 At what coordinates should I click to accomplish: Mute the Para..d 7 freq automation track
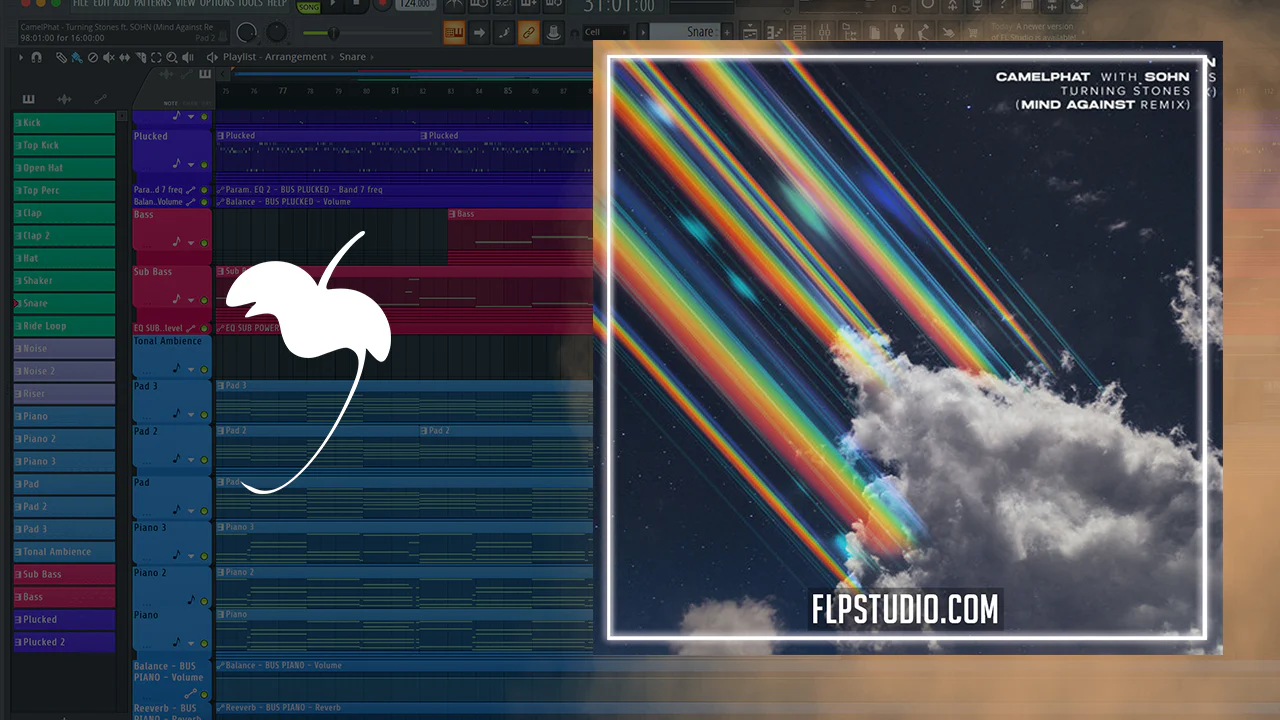205,189
